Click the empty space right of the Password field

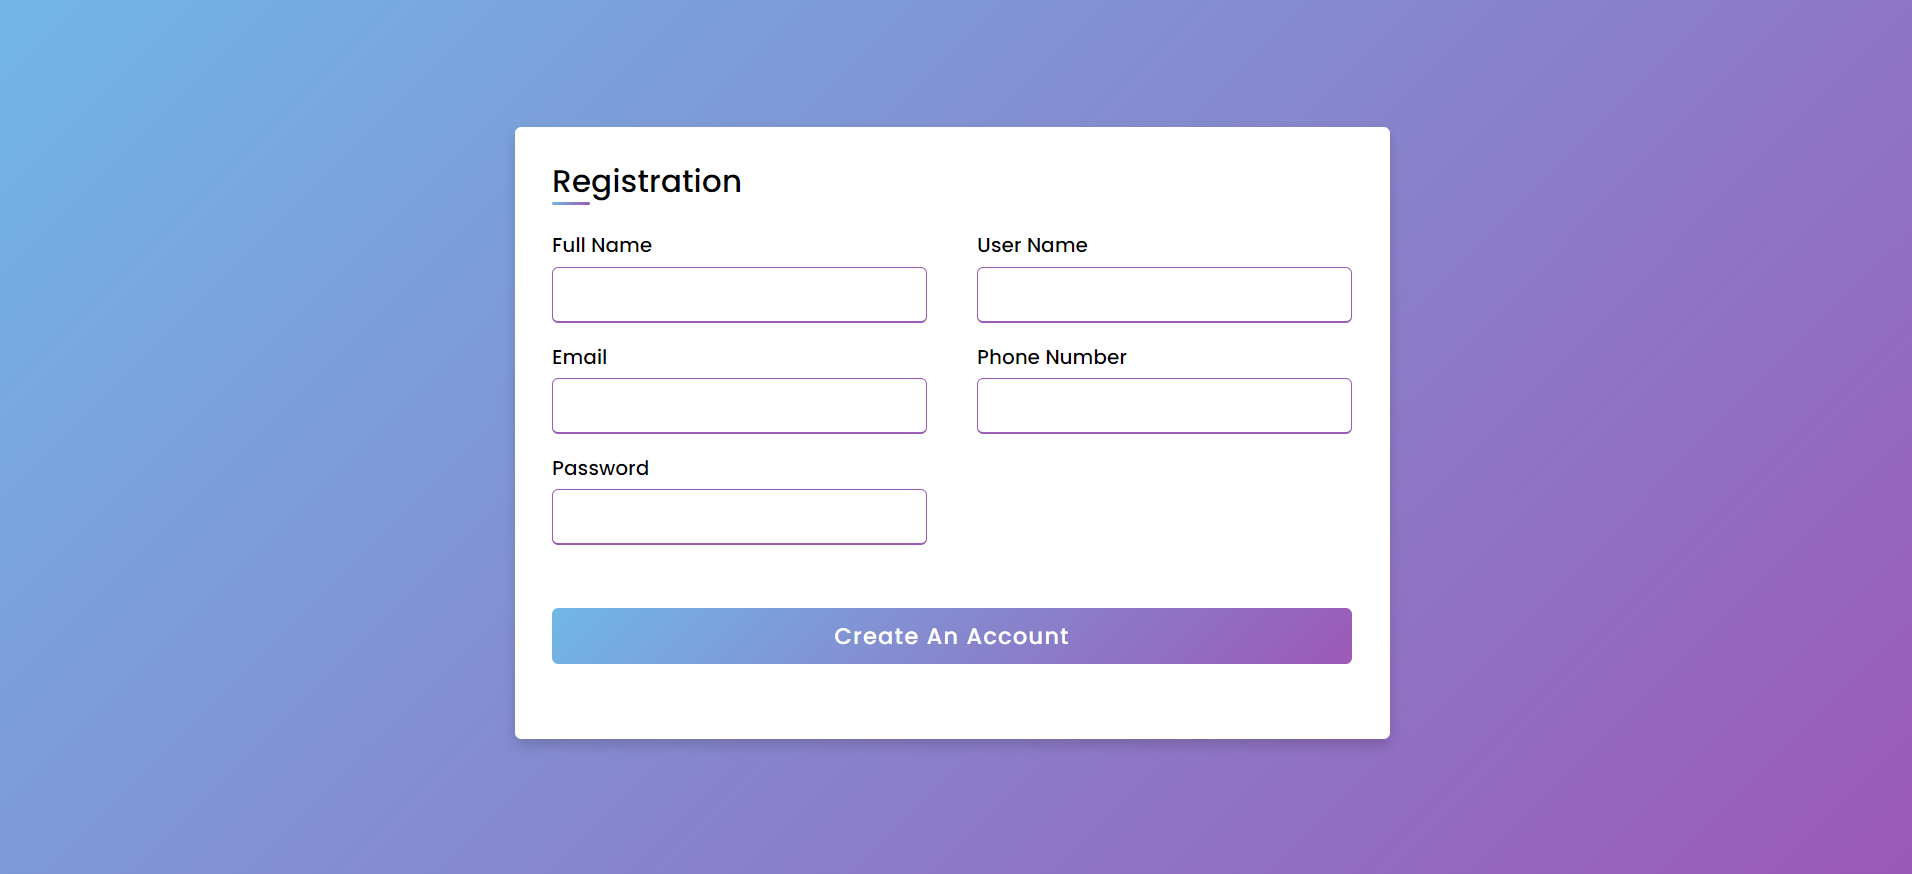[1163, 516]
